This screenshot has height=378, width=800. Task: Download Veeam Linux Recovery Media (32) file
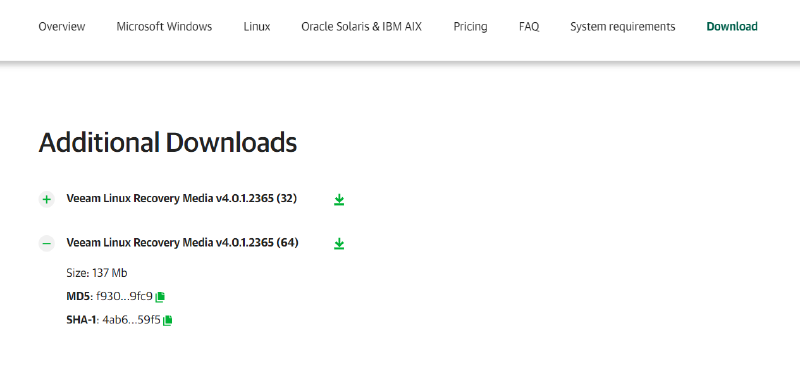tap(339, 199)
